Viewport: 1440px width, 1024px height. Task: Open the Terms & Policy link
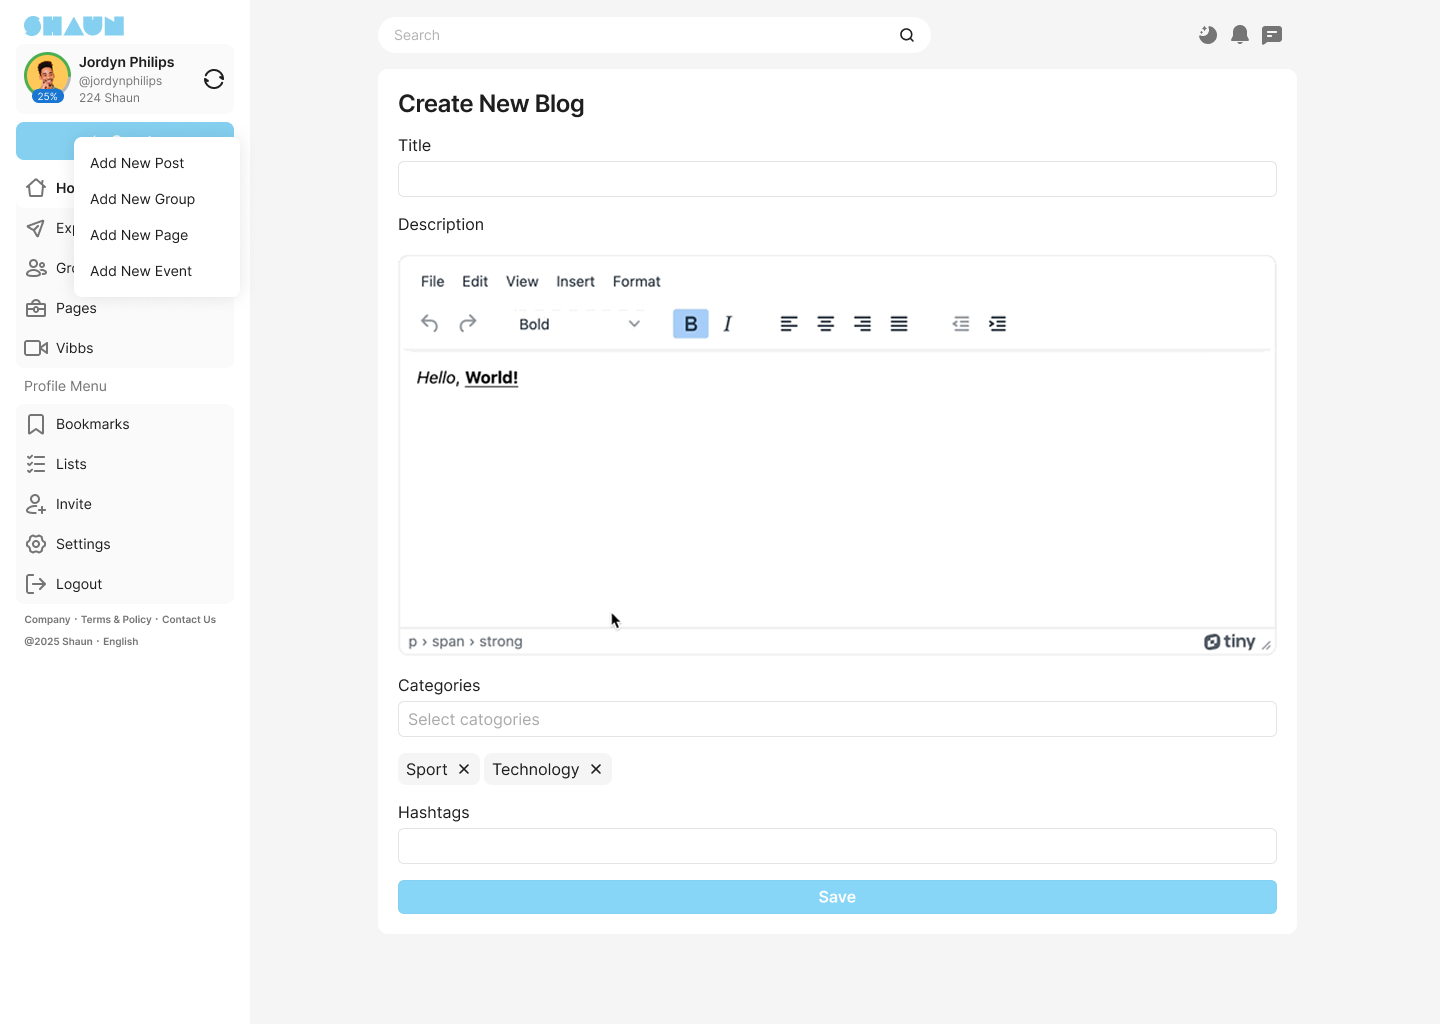tap(116, 620)
